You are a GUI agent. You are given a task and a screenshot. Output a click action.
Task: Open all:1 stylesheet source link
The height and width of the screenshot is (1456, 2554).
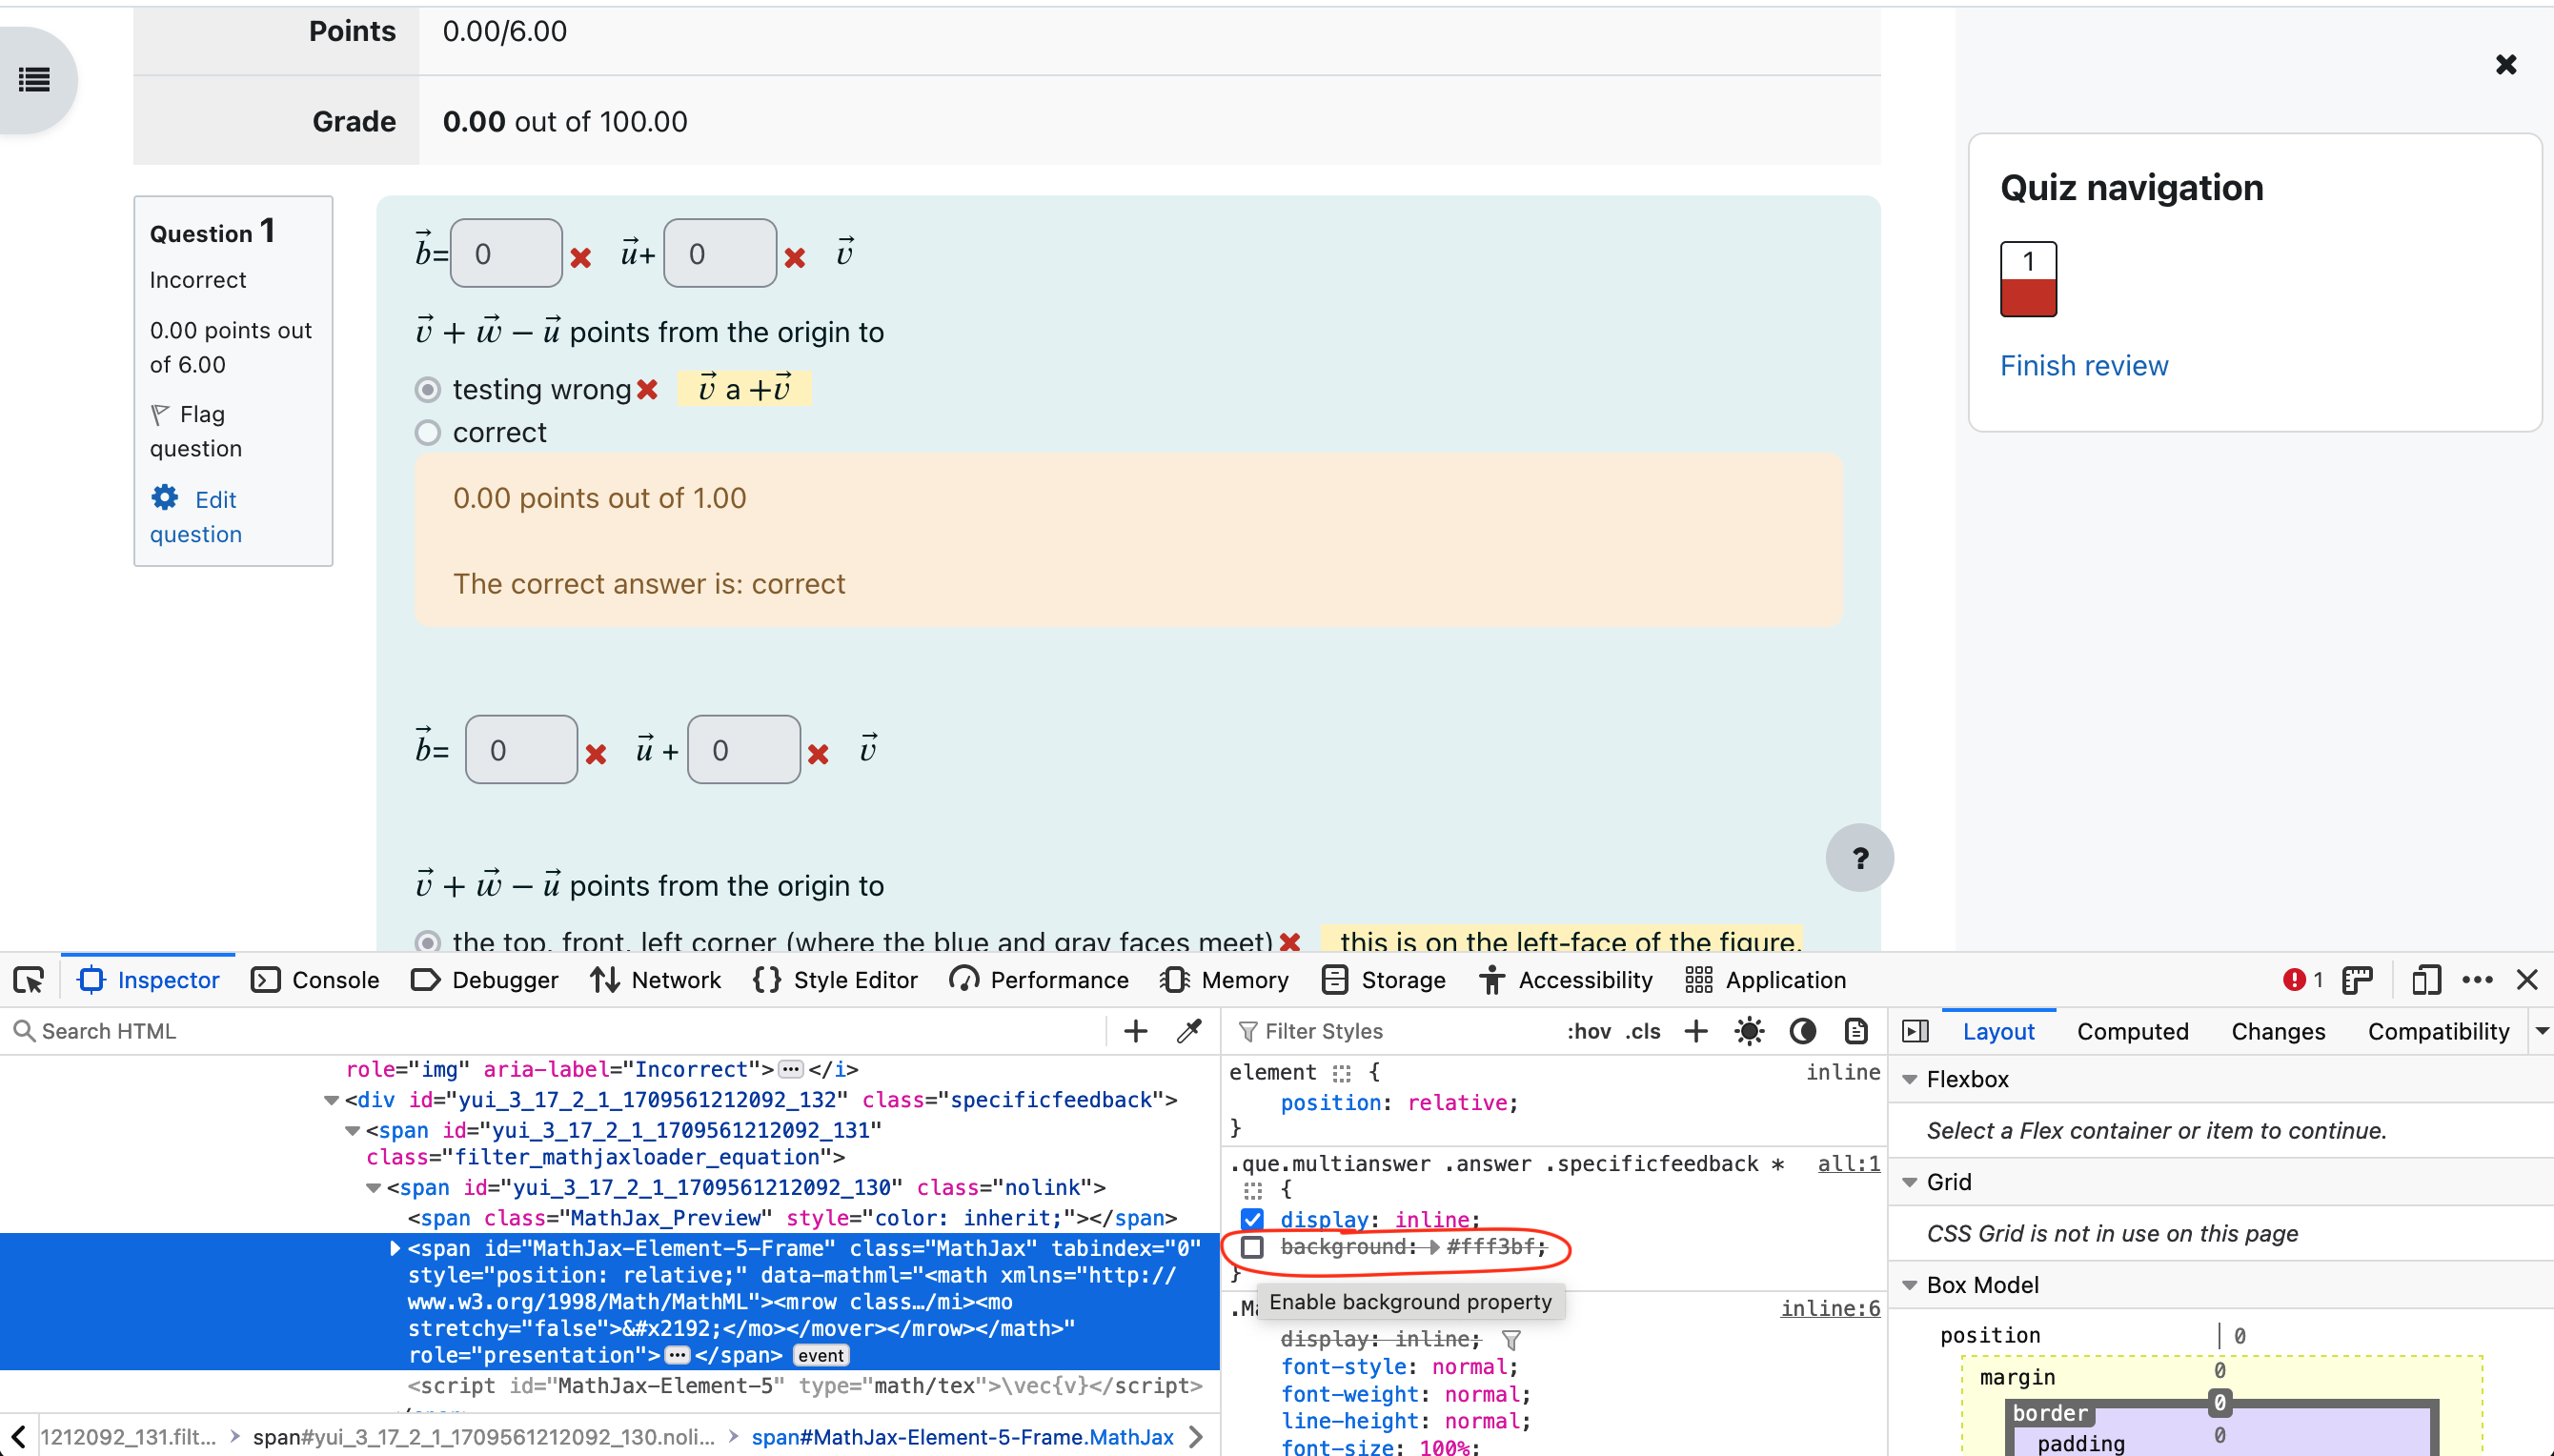tap(1848, 1164)
